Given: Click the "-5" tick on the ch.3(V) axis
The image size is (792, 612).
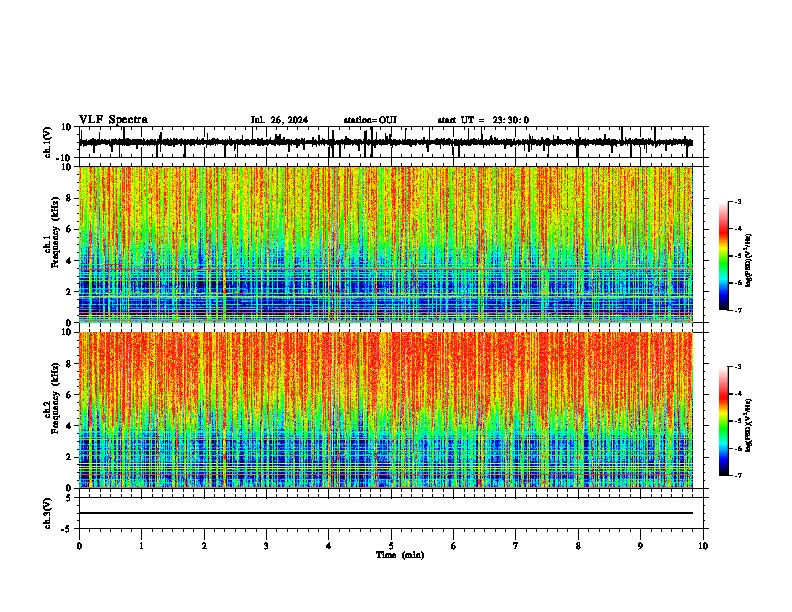Looking at the screenshot, I should (x=68, y=529).
